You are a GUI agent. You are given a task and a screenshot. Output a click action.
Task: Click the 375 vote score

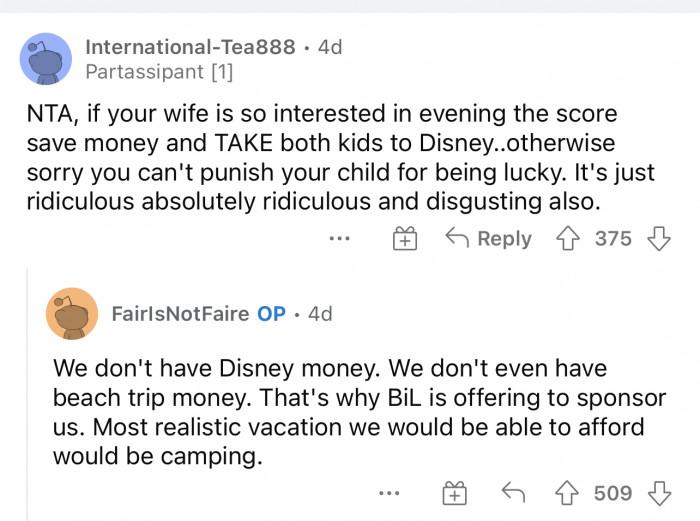point(613,239)
